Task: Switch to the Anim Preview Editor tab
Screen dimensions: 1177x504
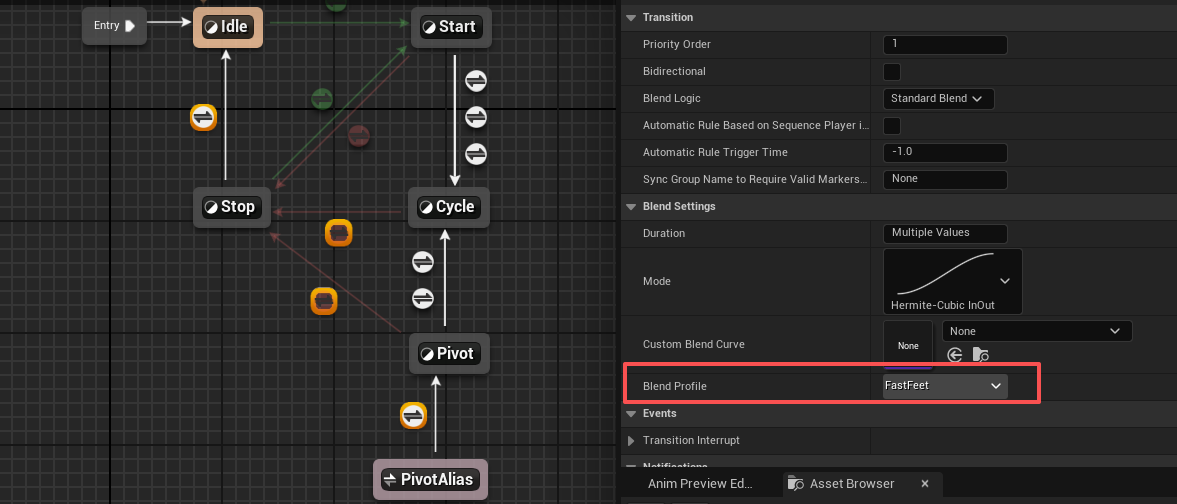Action: 700,484
